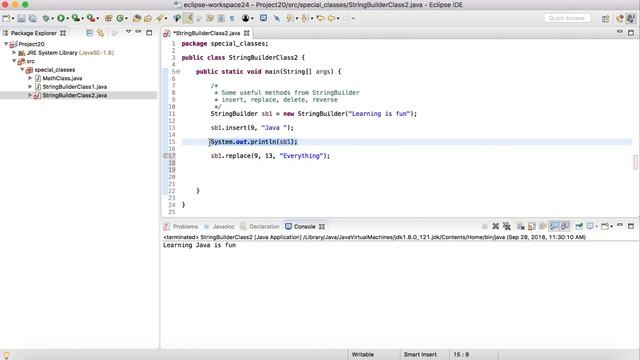This screenshot has height=360, width=640.
Task: Minimize the Package Explorer view
Action: tap(138, 32)
